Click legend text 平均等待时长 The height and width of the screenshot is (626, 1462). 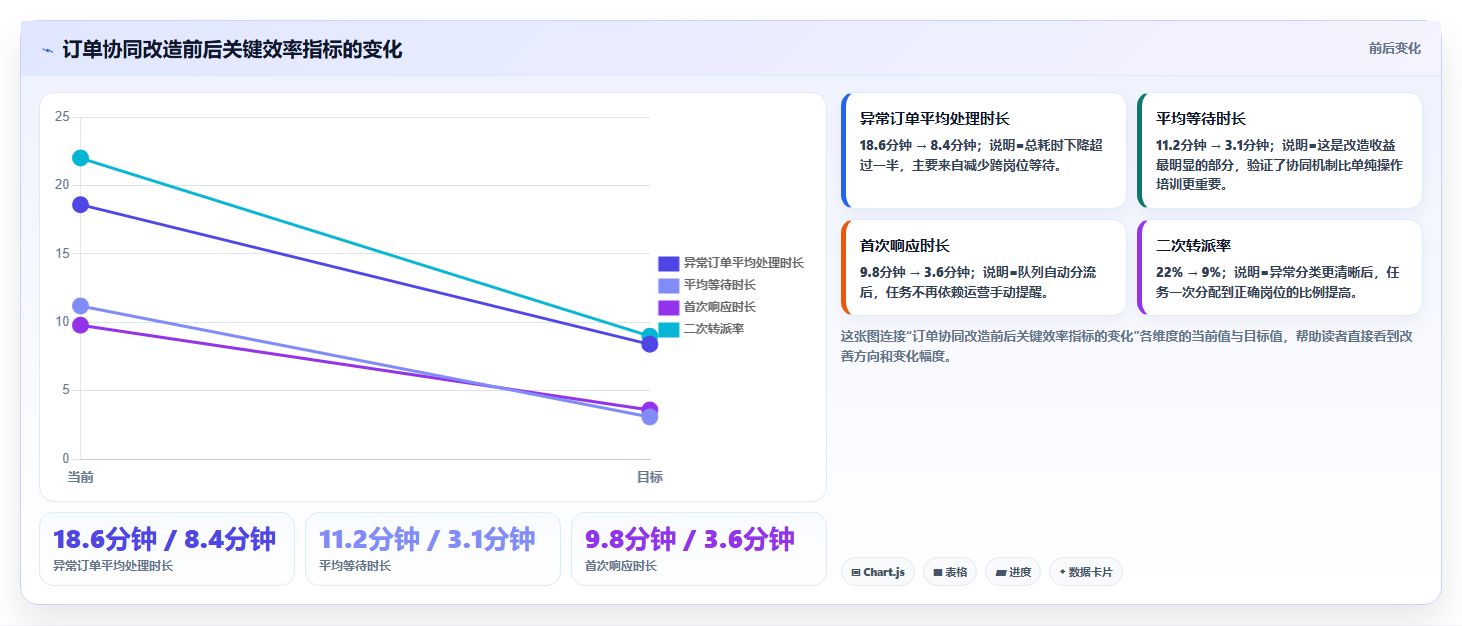point(720,285)
